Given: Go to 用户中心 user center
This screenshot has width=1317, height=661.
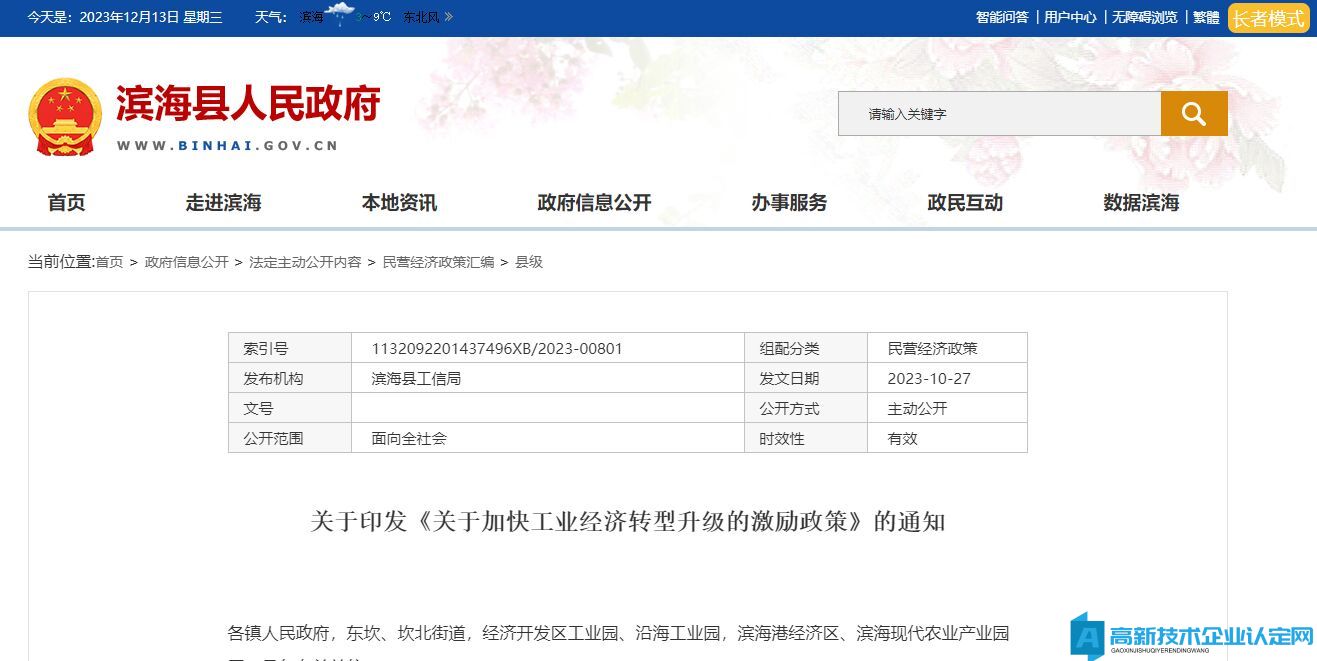Looking at the screenshot, I should 1070,17.
